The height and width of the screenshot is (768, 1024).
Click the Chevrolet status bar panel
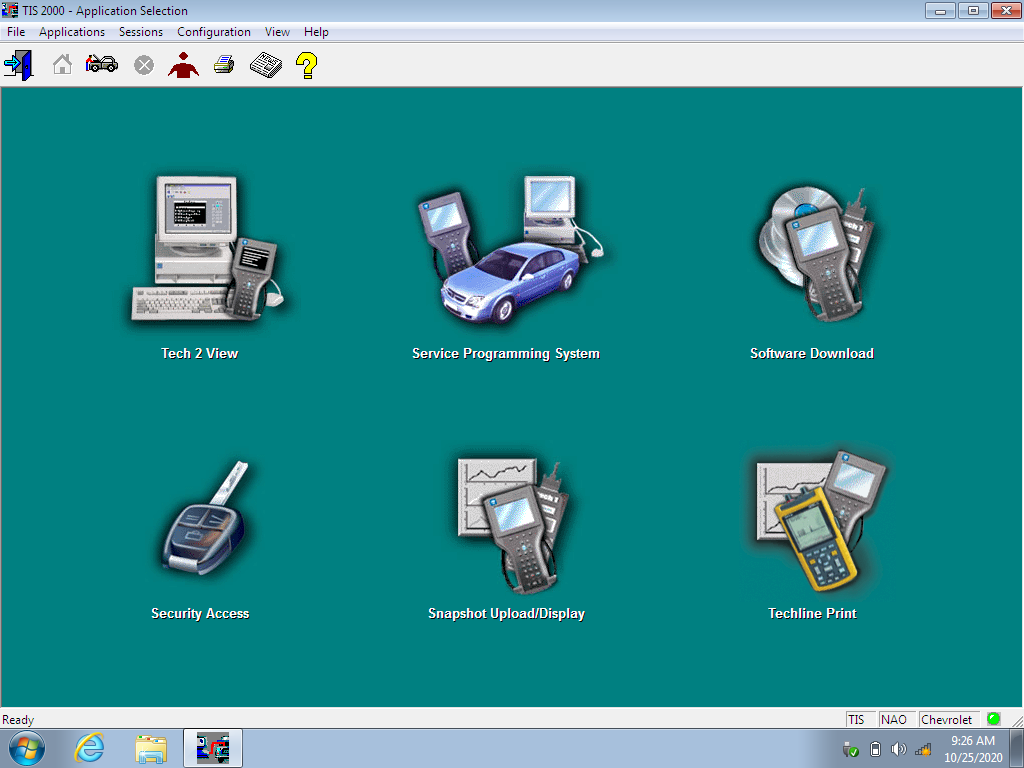click(948, 718)
